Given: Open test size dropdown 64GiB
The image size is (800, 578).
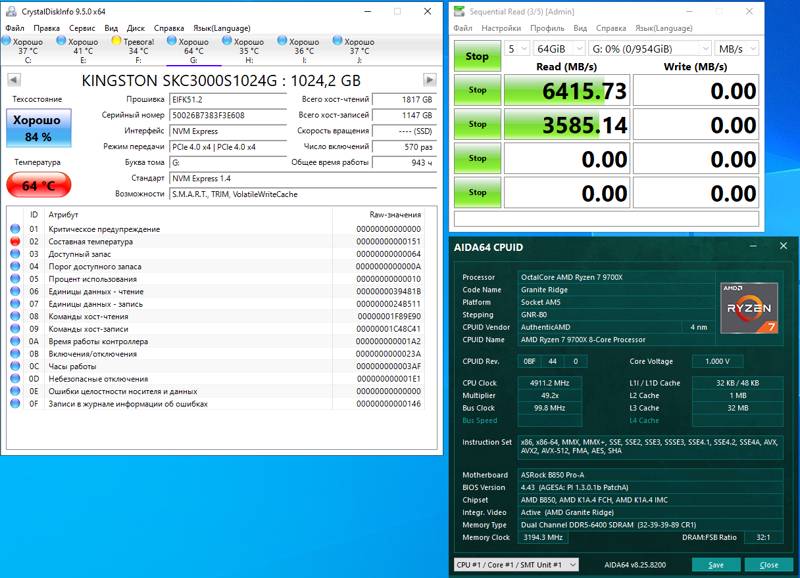Looking at the screenshot, I should 559,49.
